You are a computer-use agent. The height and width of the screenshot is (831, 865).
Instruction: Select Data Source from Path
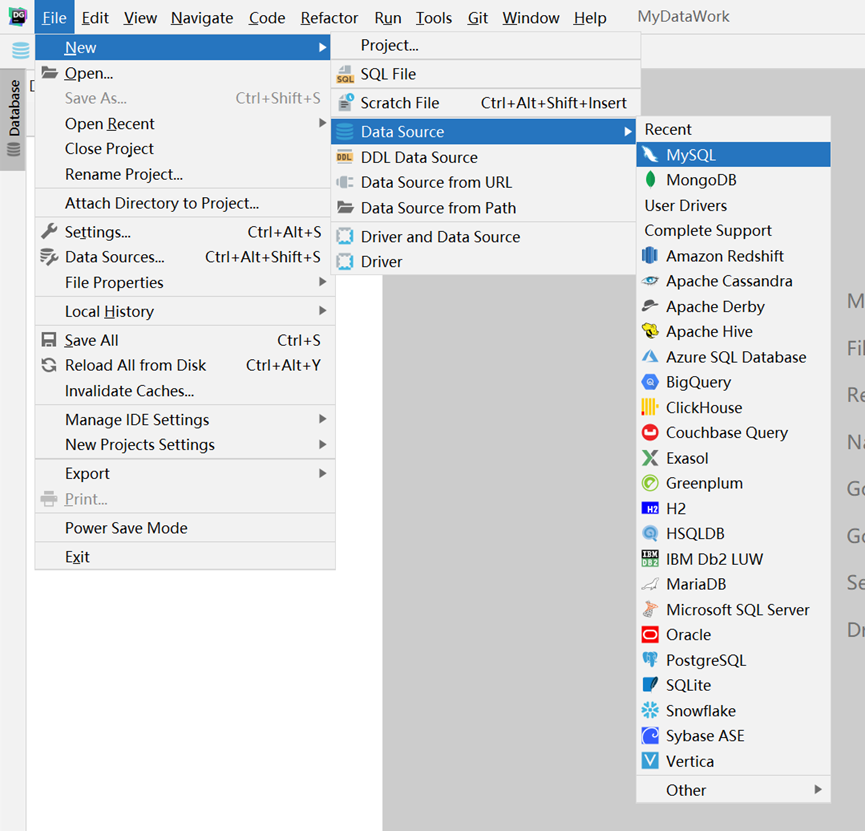483,208
